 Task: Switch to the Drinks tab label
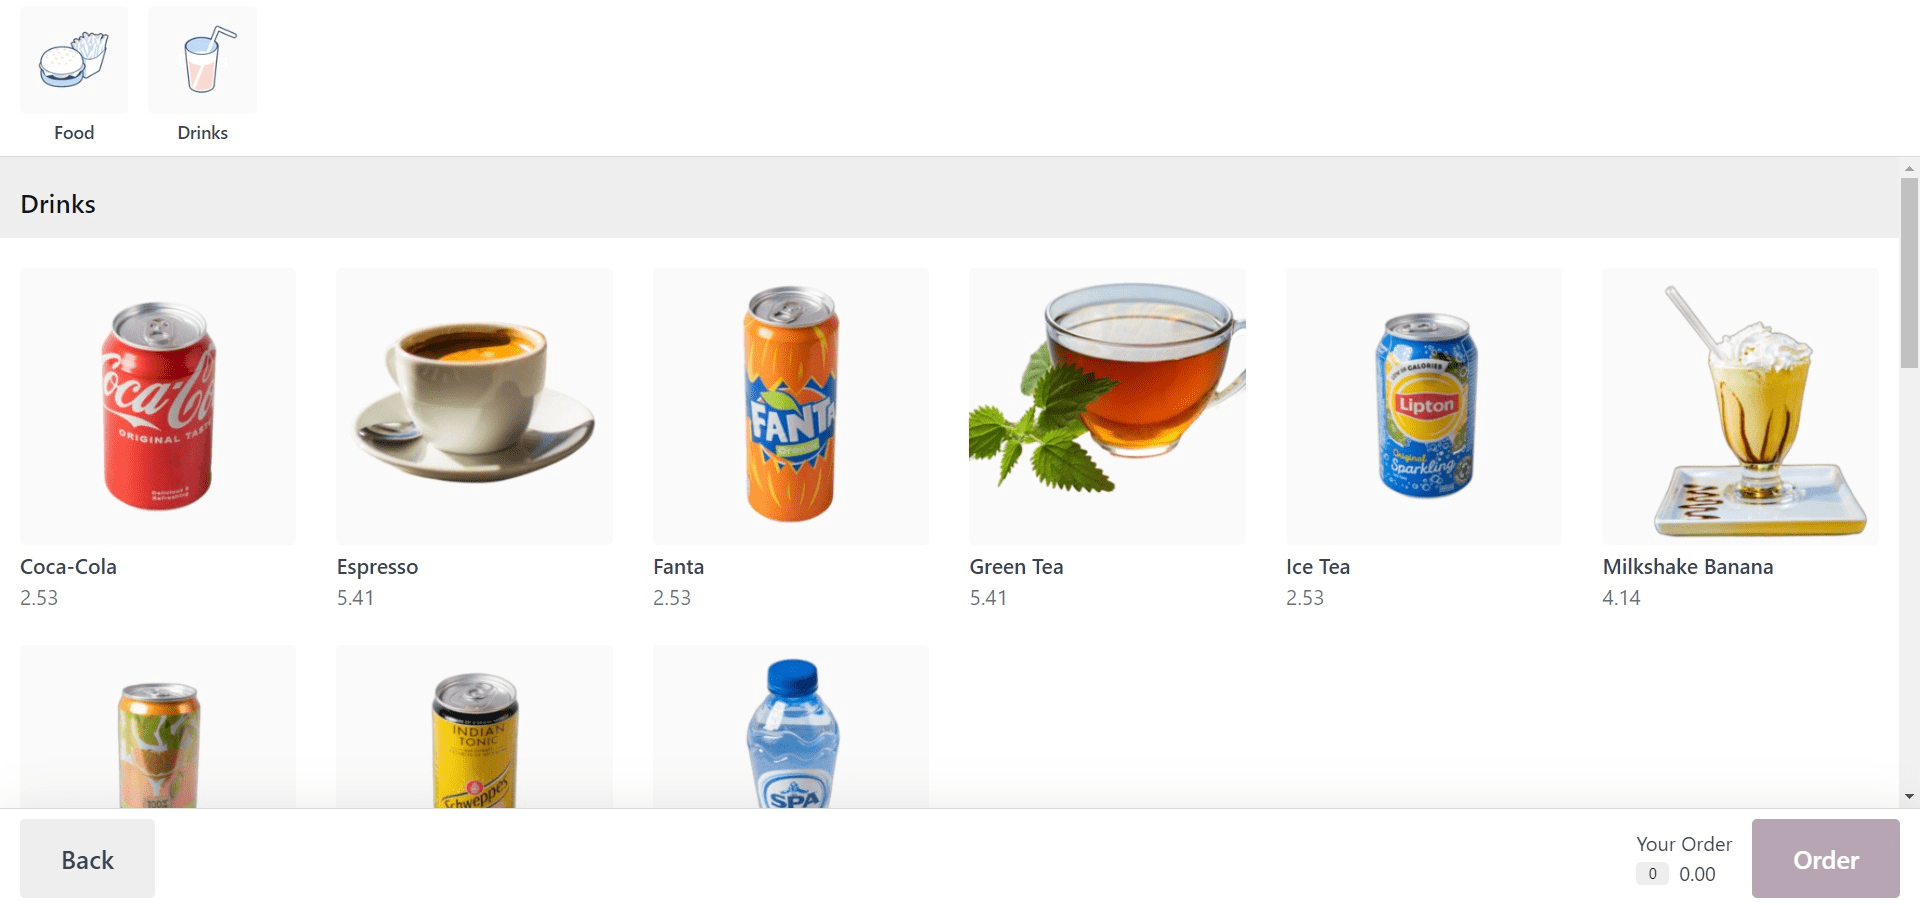coord(202,133)
